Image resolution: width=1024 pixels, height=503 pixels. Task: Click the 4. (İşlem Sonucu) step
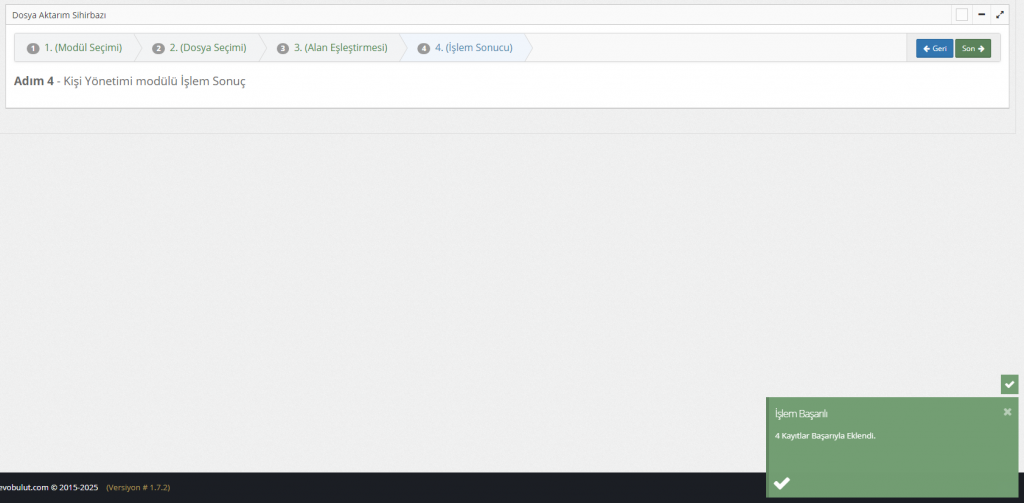[x=473, y=48]
